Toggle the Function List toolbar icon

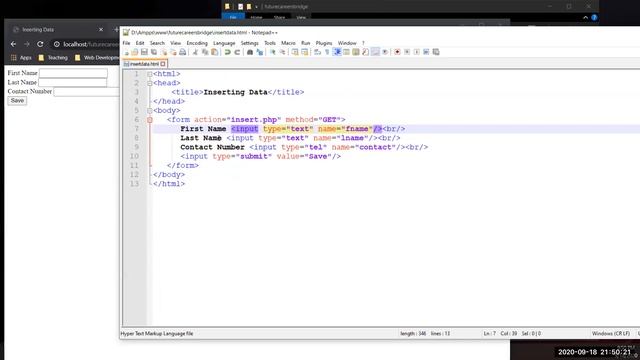365,52
